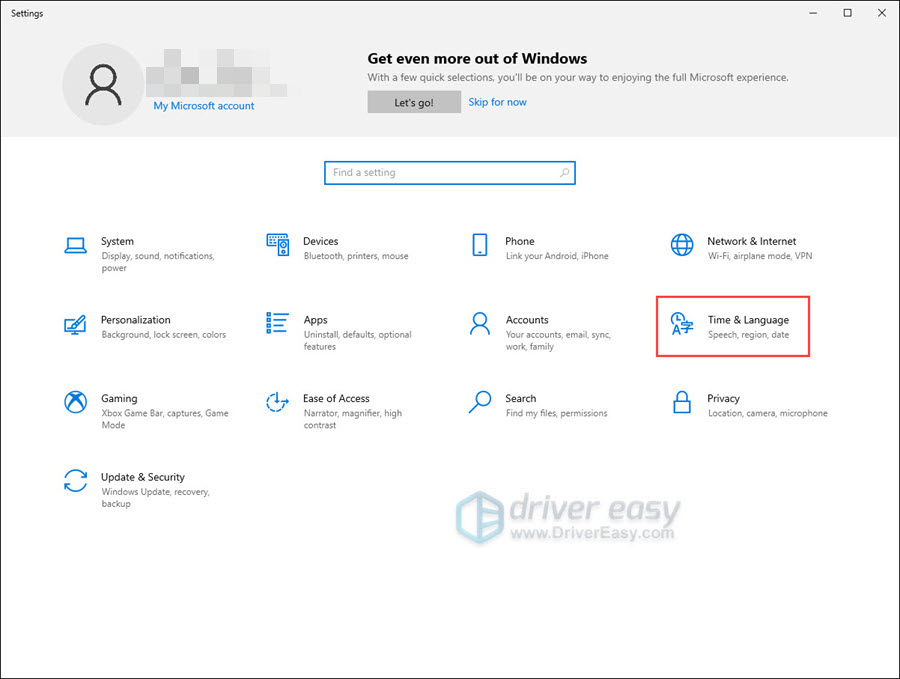Viewport: 900px width, 679px height.
Task: Click the Update & Security icon
Action: (x=75, y=482)
